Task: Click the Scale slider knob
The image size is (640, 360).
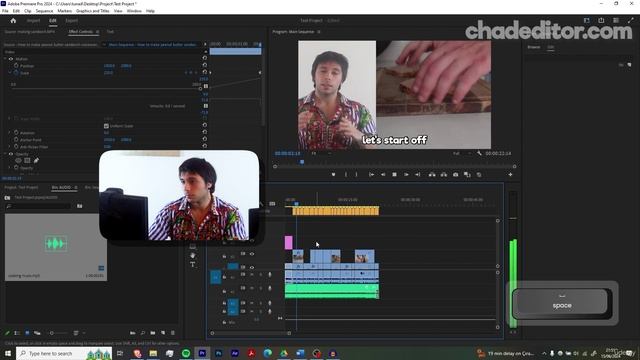Action: point(200,88)
